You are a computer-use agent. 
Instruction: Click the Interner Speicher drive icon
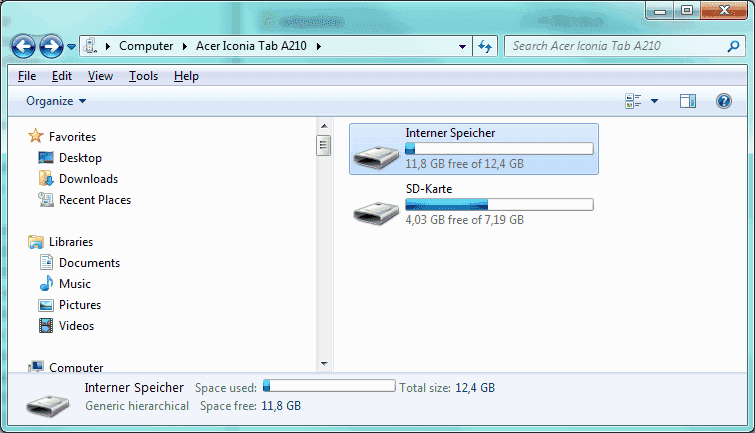[x=376, y=157]
